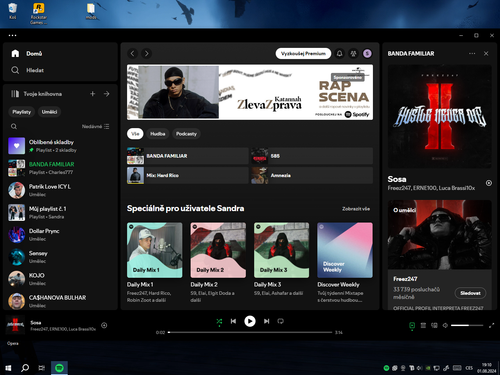Open BANDA FAMILIAR shortcut tile
The image size is (500, 375).
188,156
